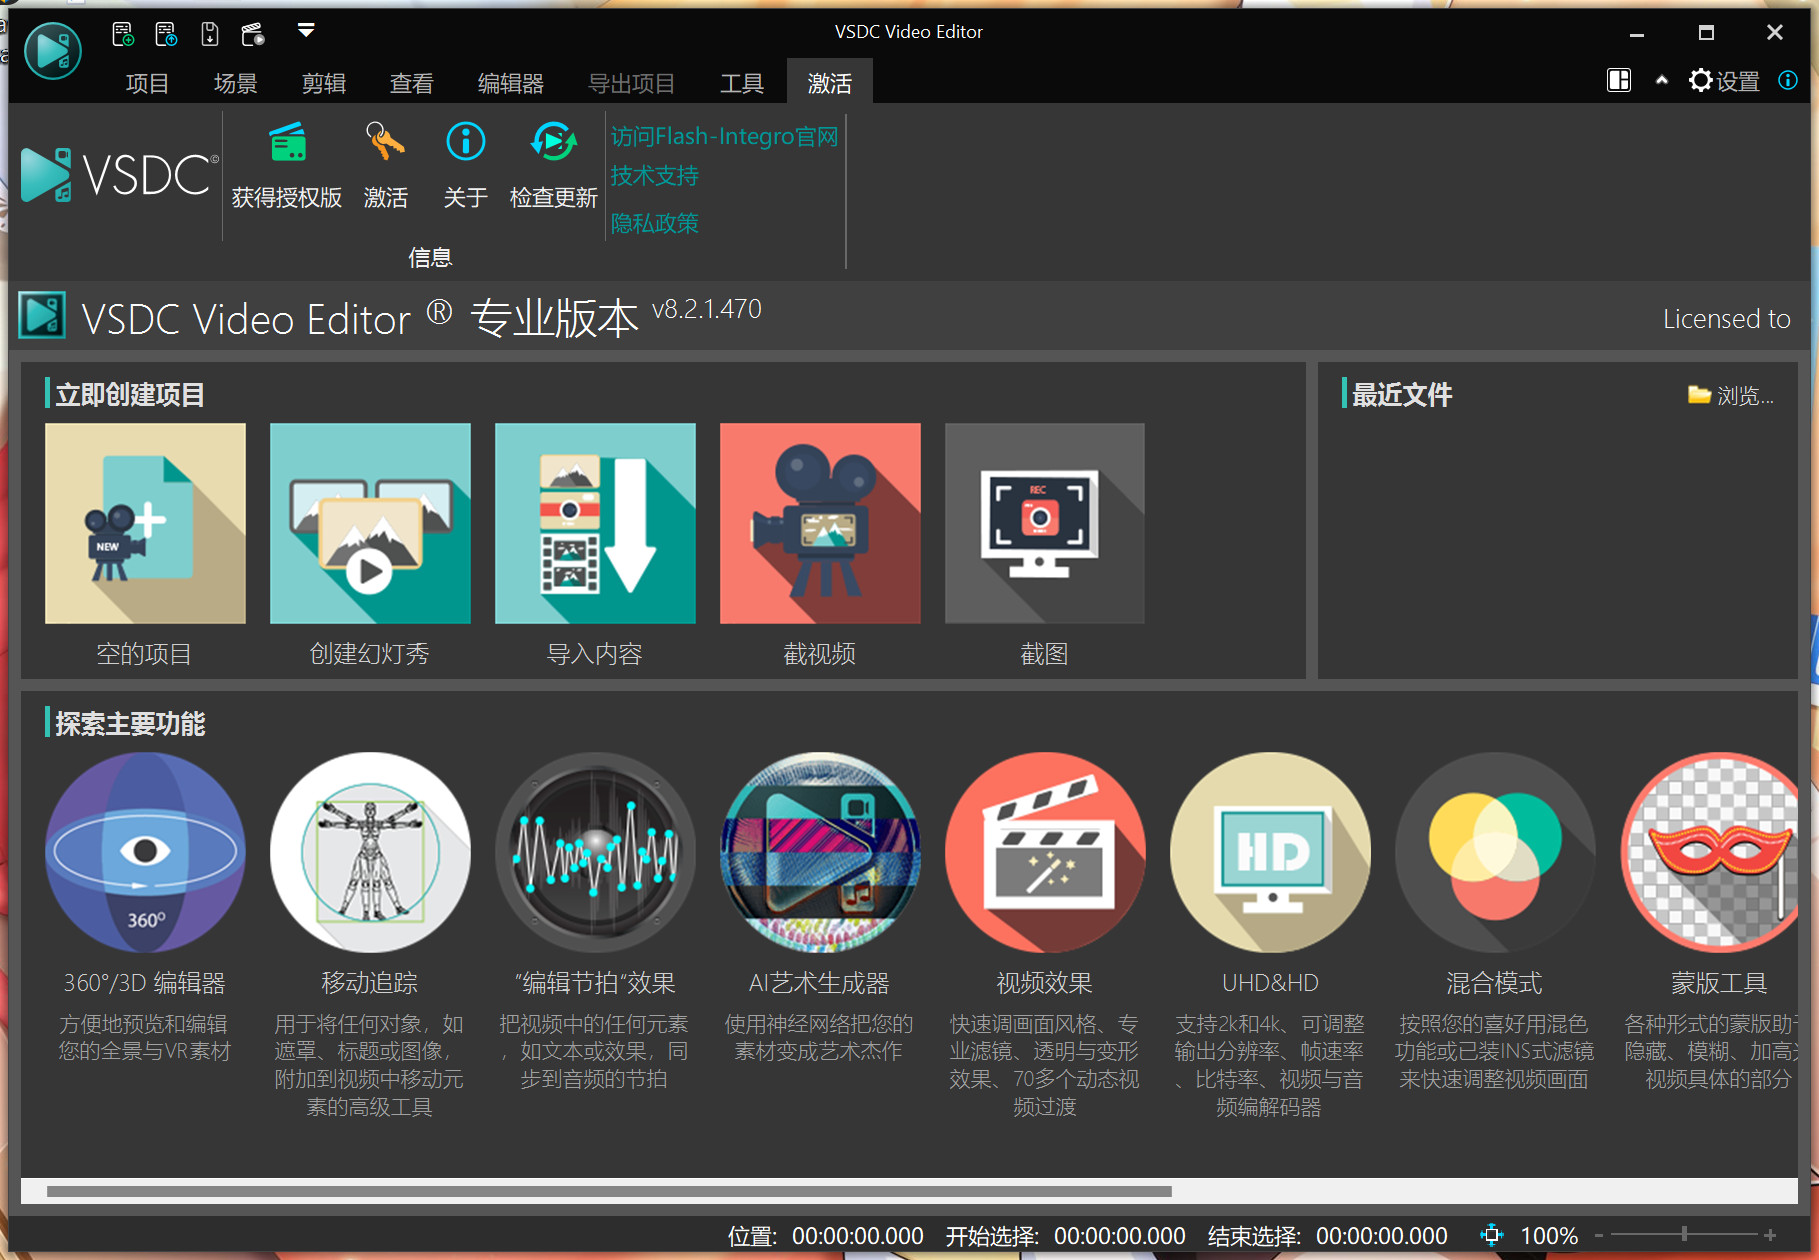Click the 混合模式 color circles icon
This screenshot has width=1819, height=1260.
tap(1495, 852)
